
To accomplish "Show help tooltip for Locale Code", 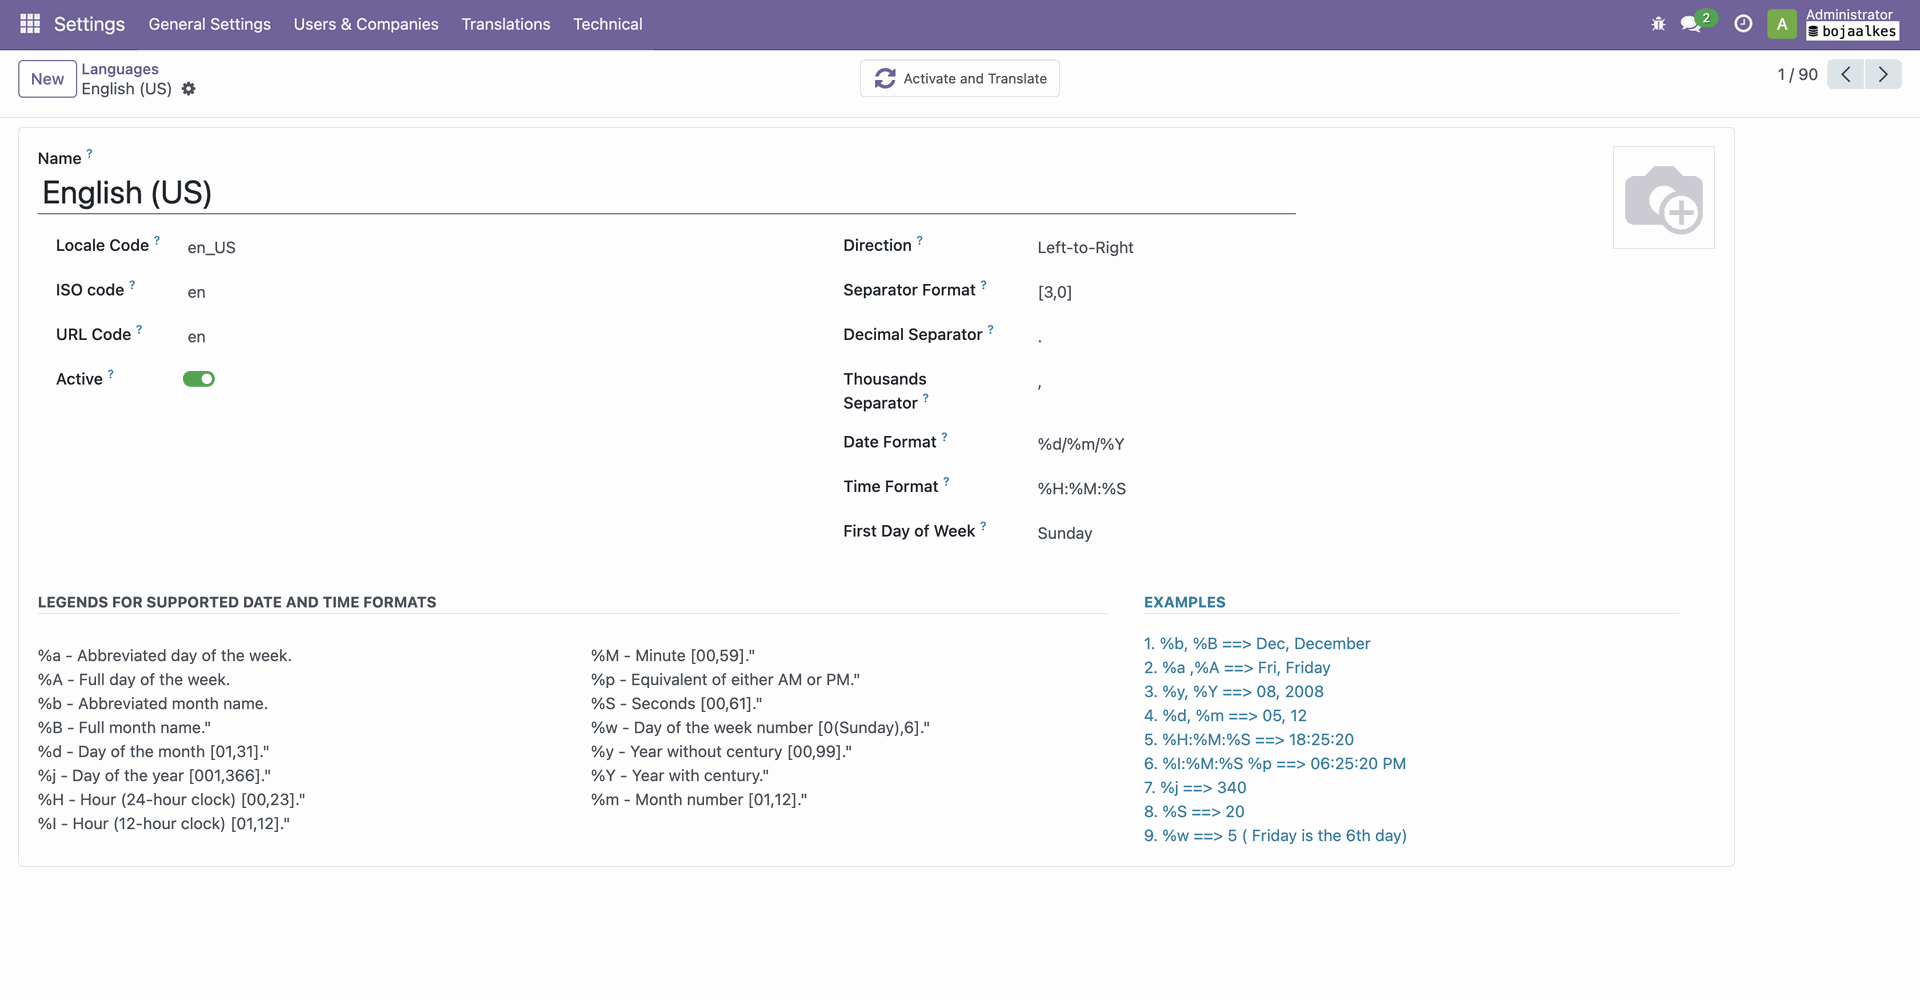I will 157,240.
